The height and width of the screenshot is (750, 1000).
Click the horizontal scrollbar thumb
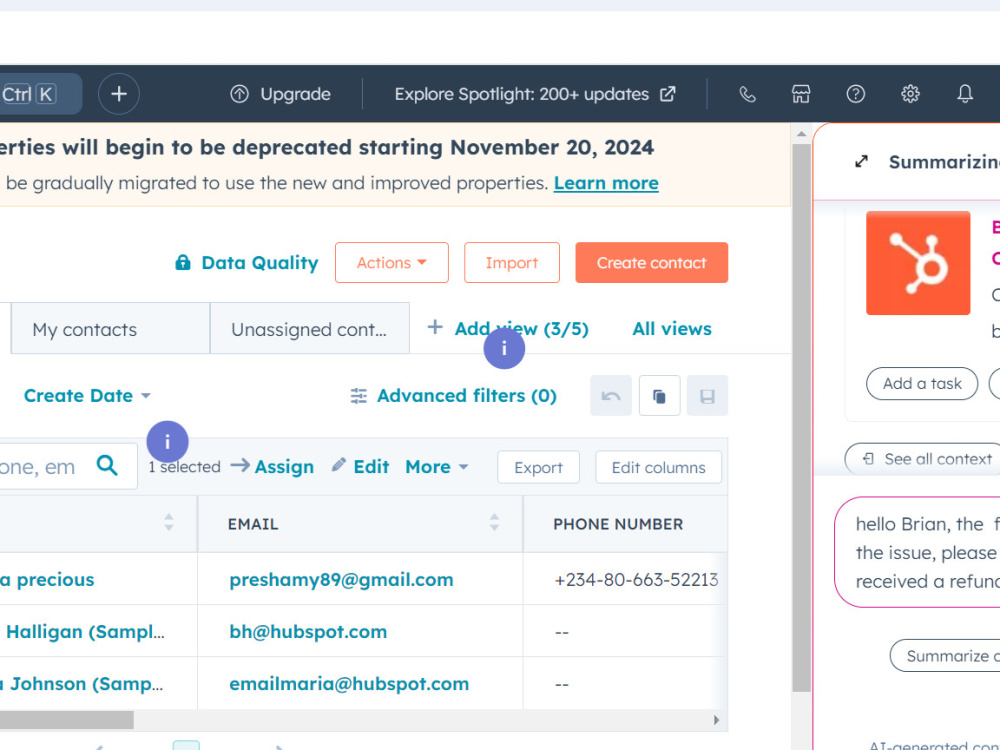pyautogui.click(x=66, y=720)
